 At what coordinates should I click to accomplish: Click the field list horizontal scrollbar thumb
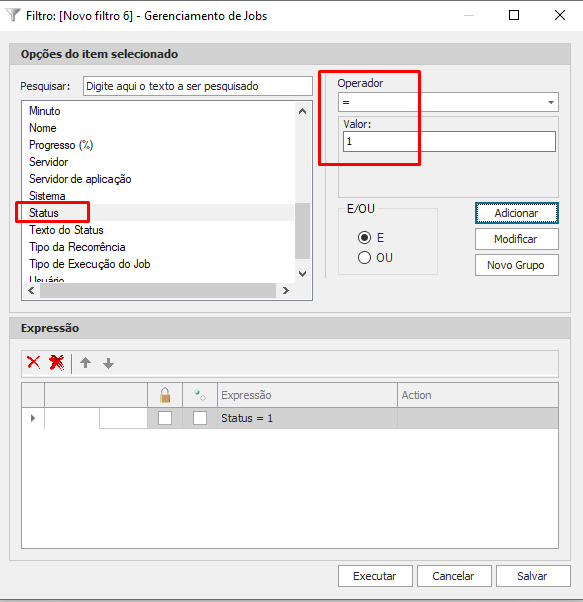(158, 291)
